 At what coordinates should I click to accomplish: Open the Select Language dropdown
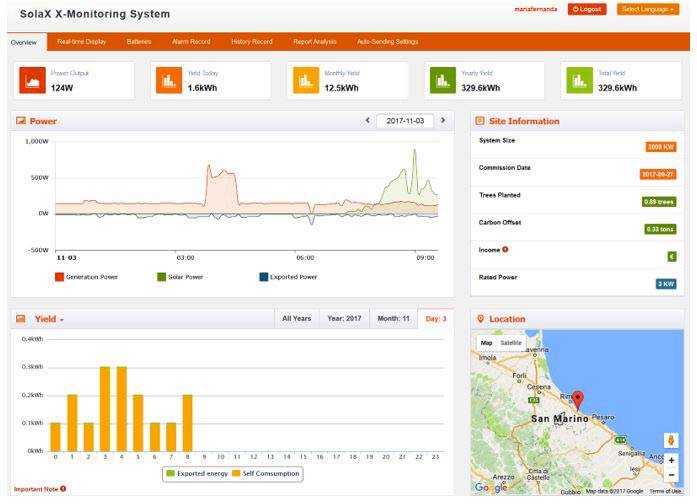pyautogui.click(x=648, y=9)
